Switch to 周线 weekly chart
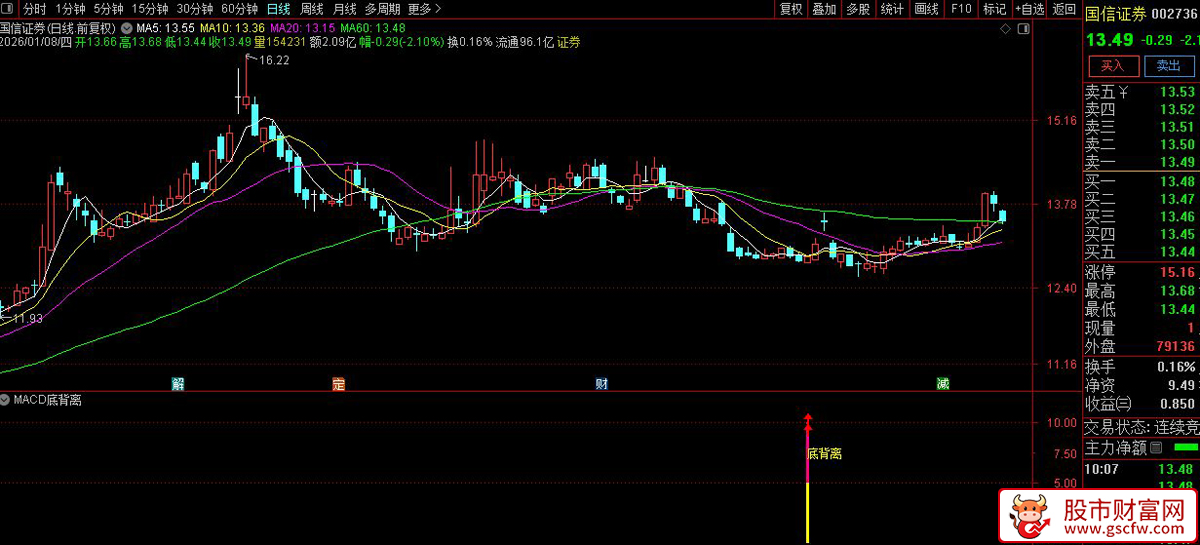This screenshot has height=545, width=1200. tap(312, 9)
